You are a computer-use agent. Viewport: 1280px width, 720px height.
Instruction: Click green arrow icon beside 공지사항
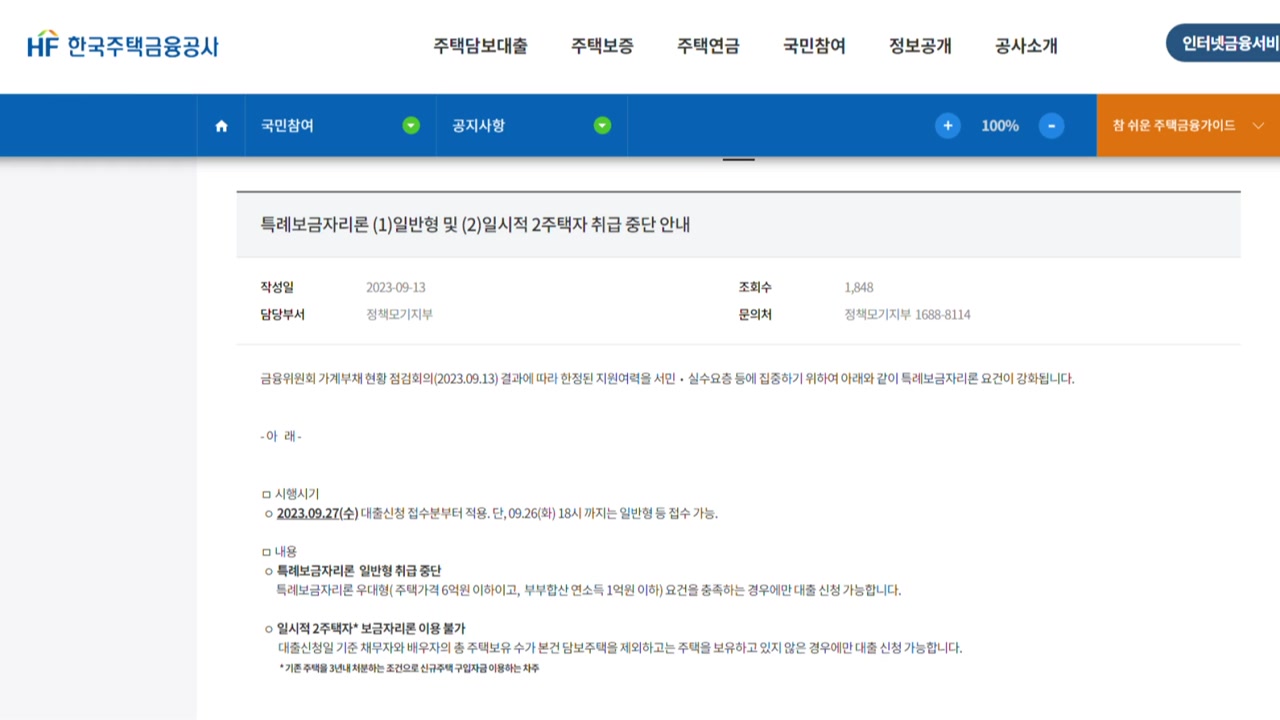point(602,126)
